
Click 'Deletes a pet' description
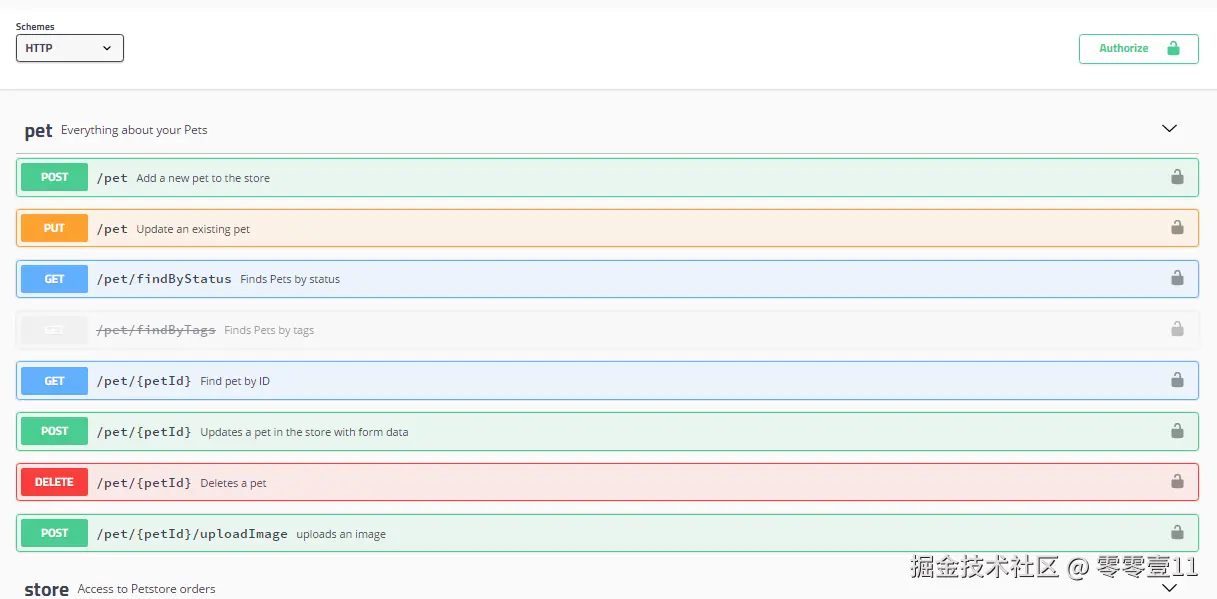(x=233, y=483)
